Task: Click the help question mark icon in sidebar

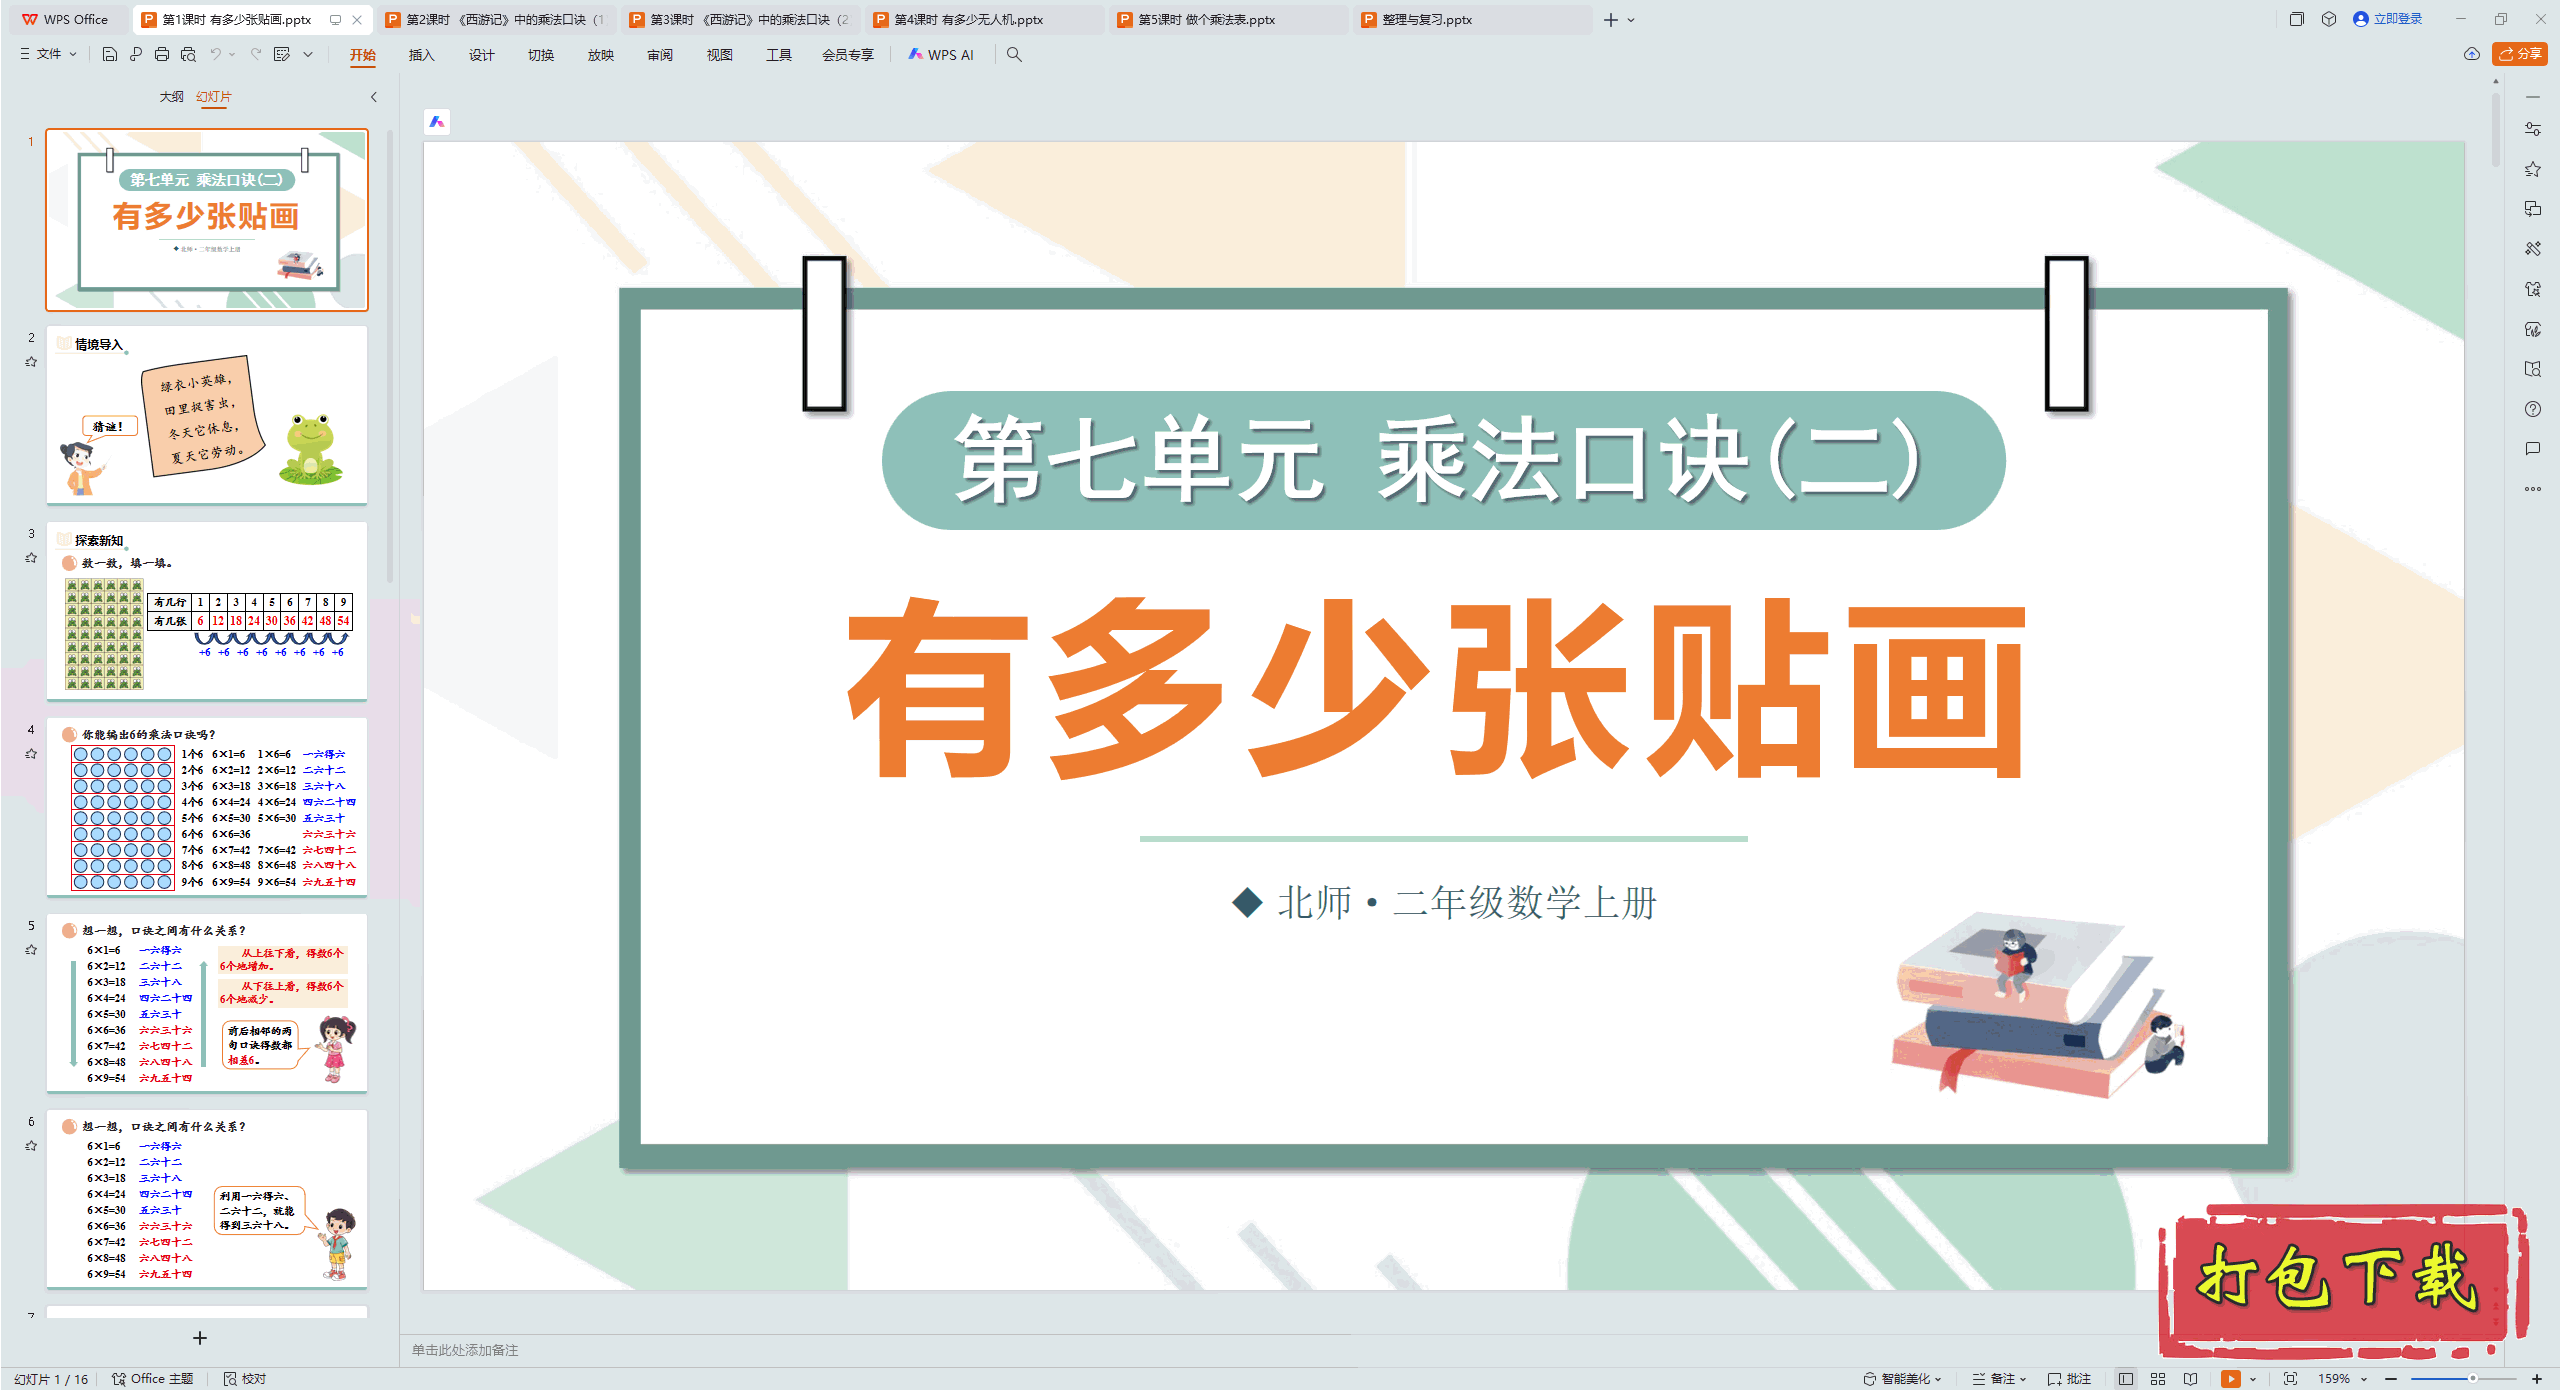Action: [x=2532, y=409]
